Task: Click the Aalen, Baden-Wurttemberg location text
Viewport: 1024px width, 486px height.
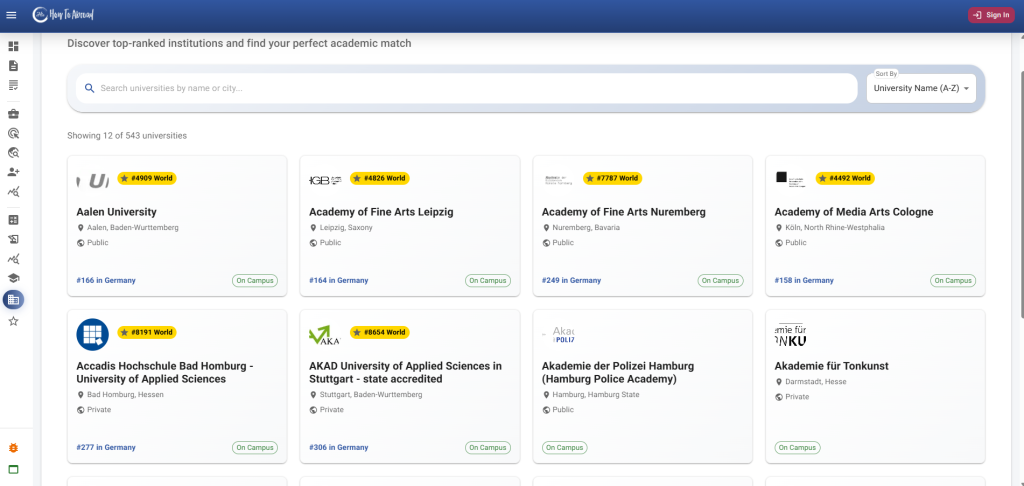Action: pos(133,228)
